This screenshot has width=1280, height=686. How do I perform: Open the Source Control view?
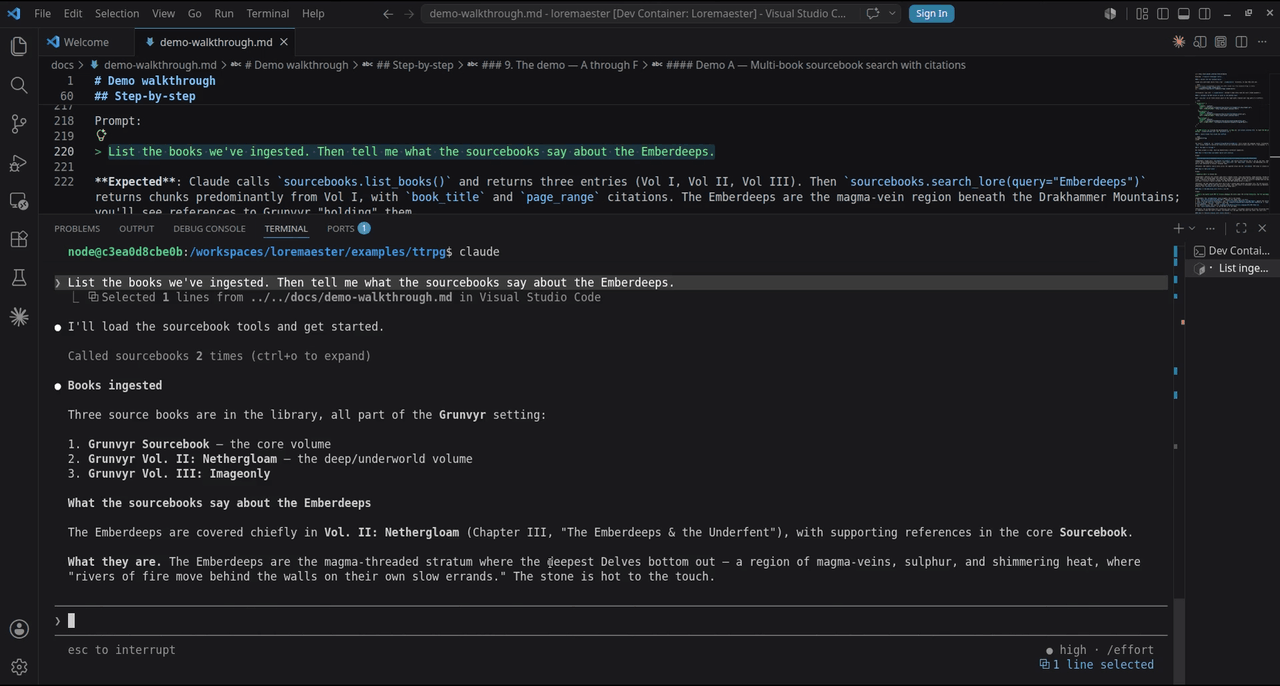pos(18,124)
